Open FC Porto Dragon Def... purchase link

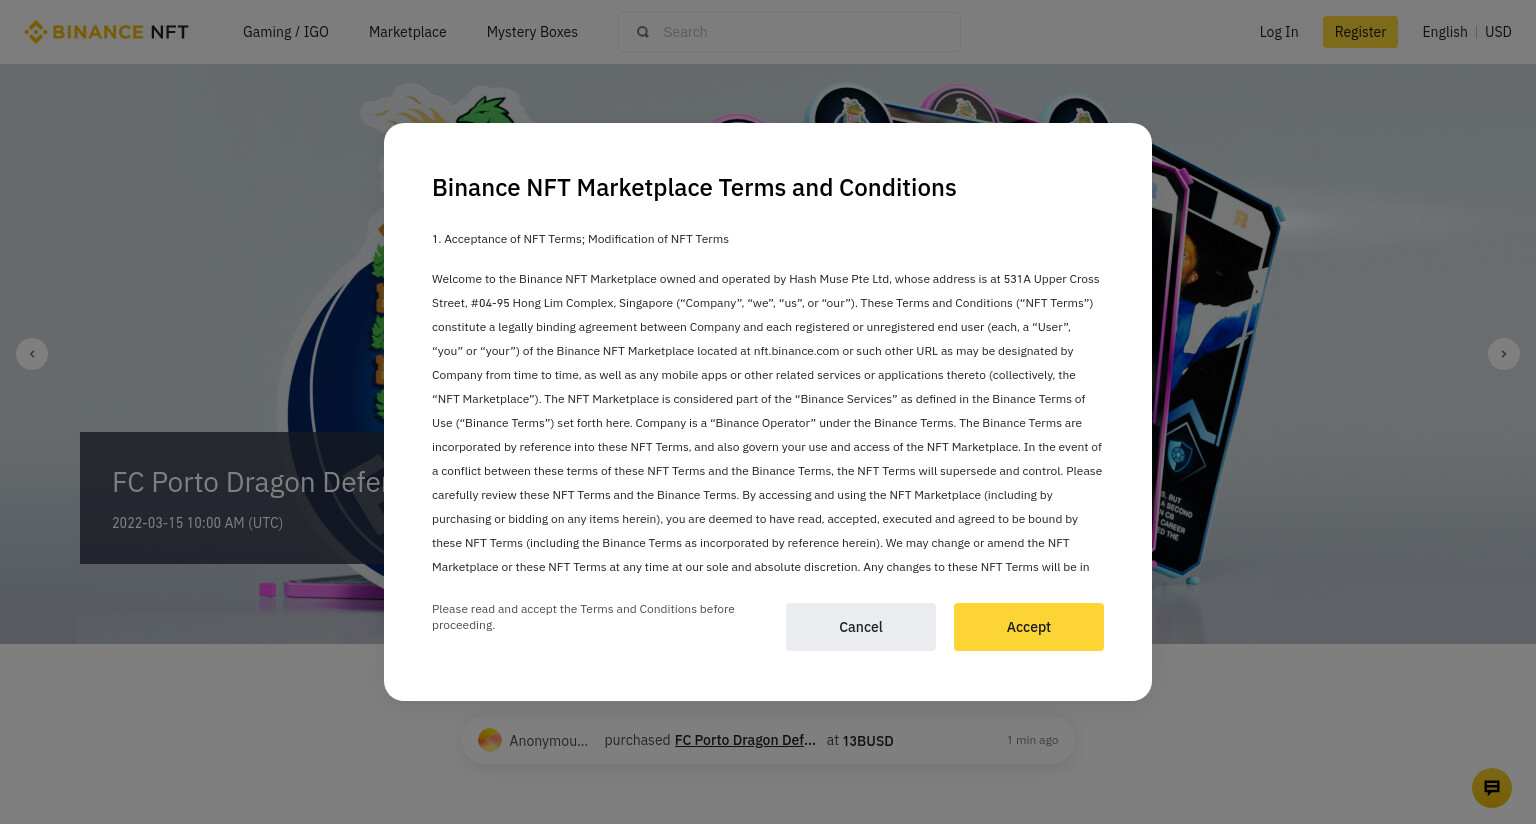tap(745, 740)
